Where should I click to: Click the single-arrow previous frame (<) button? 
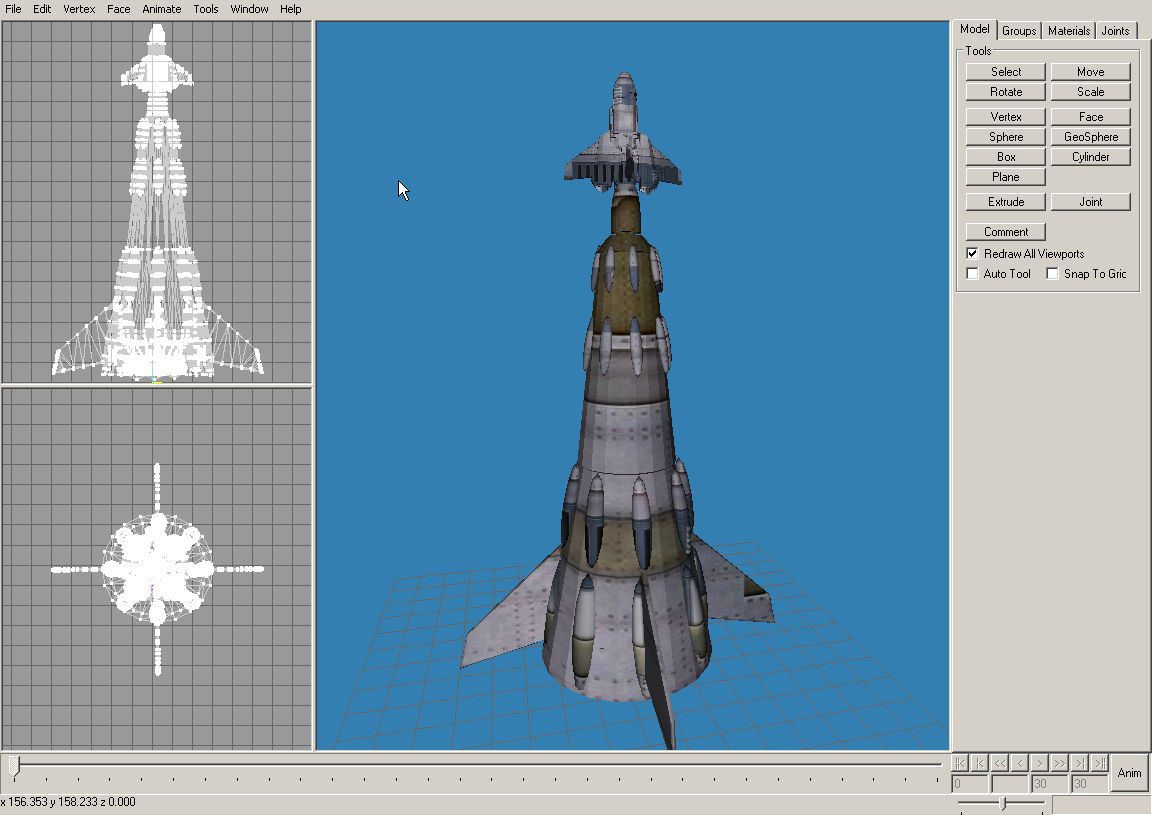(1020, 763)
